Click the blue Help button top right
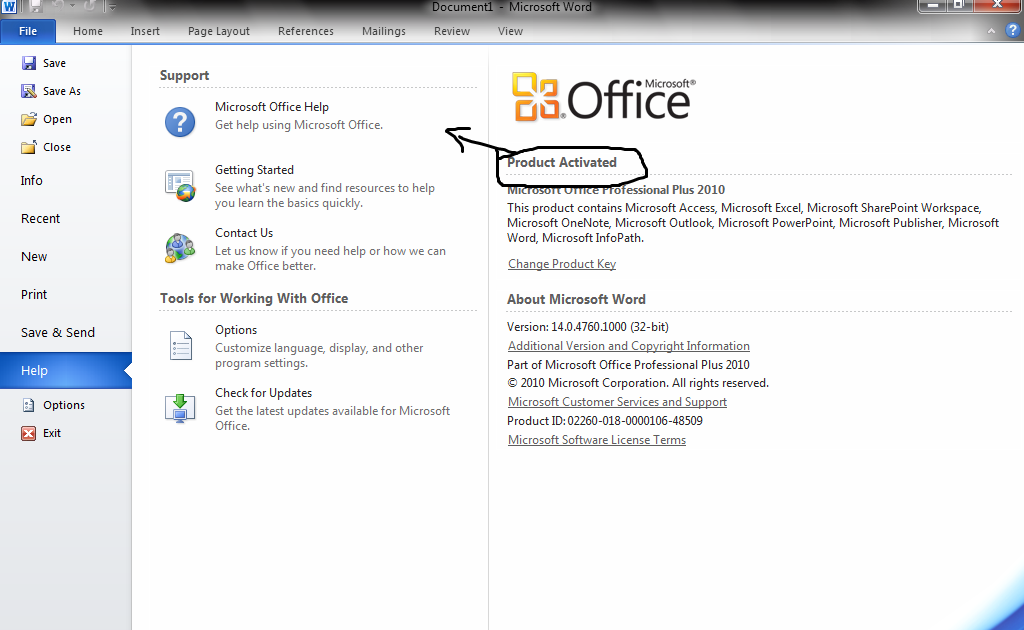 point(1014,30)
